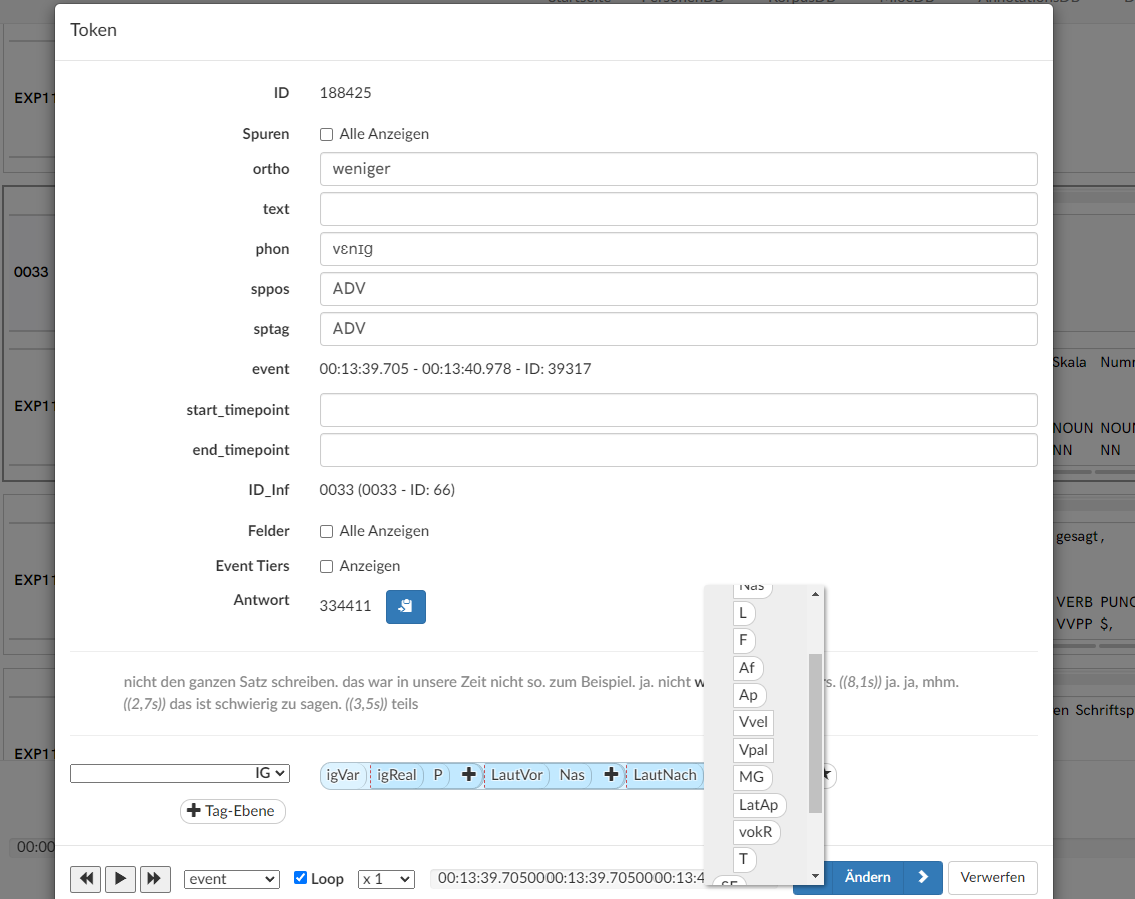
Task: Select F in the tag popup list
Action: (743, 641)
